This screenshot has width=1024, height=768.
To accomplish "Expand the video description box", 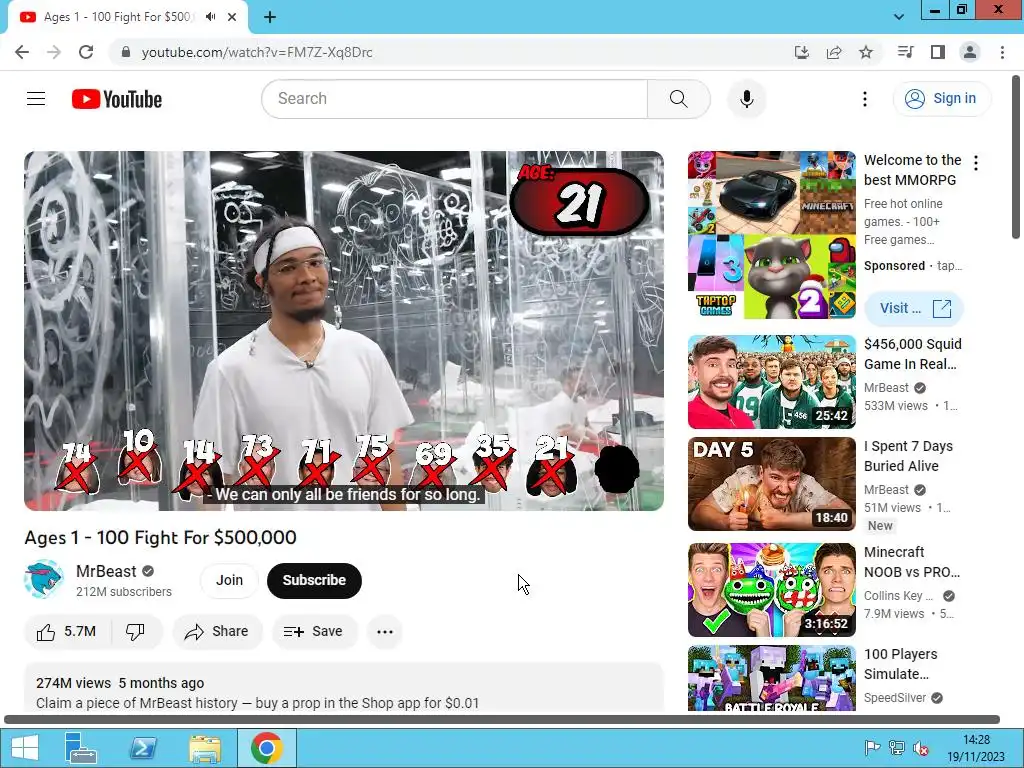I will coord(344,688).
